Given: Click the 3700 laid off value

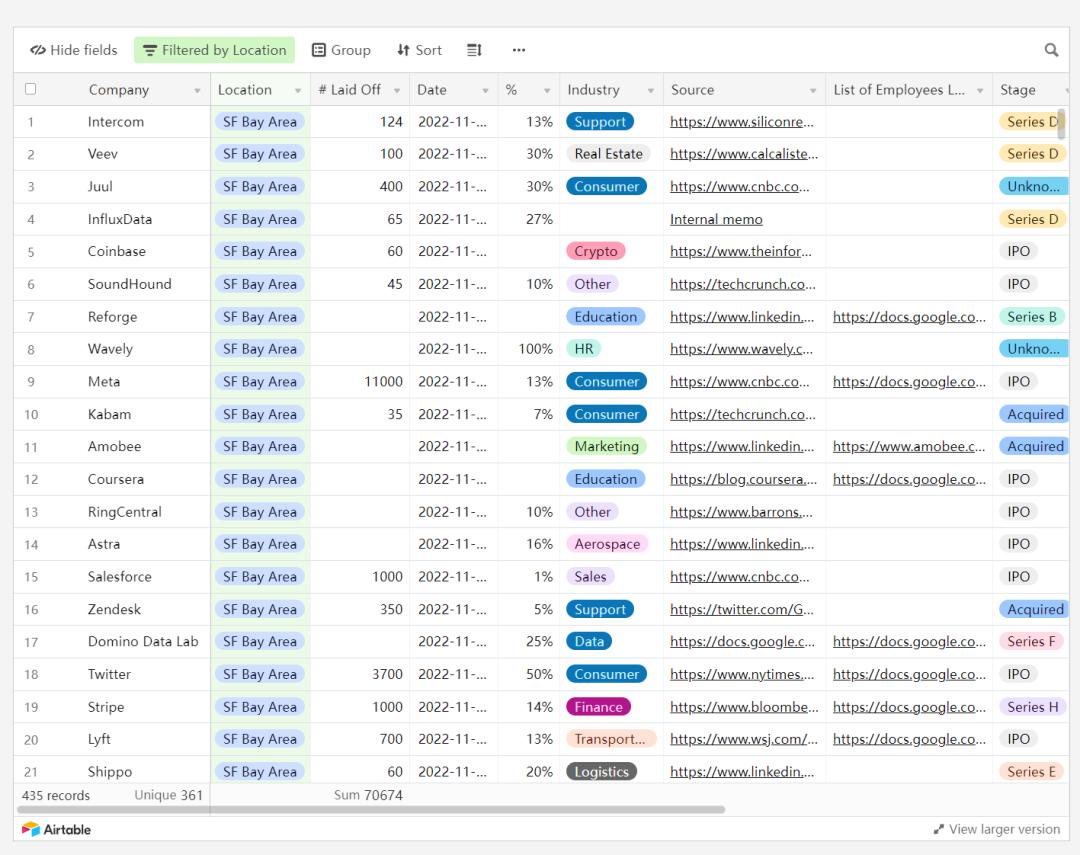Looking at the screenshot, I should 388,674.
